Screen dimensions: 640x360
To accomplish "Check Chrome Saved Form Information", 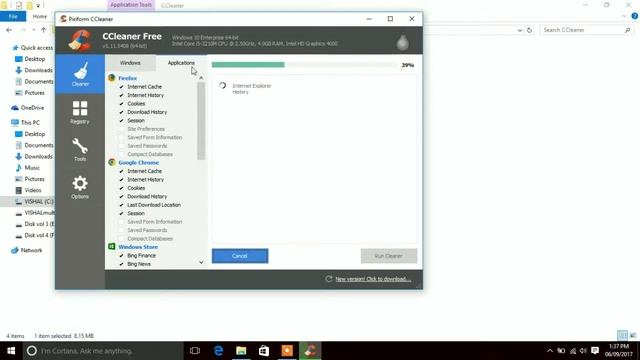I will 121,222.
